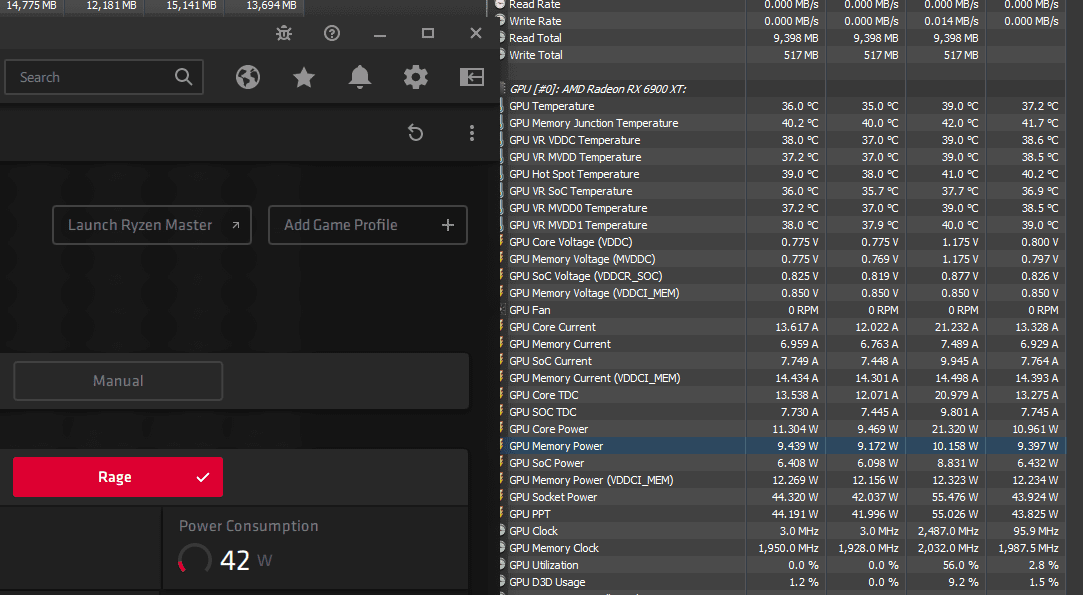Image resolution: width=1083 pixels, height=595 pixels.
Task: Select the GPU Temperature row label
Action: 552,106
